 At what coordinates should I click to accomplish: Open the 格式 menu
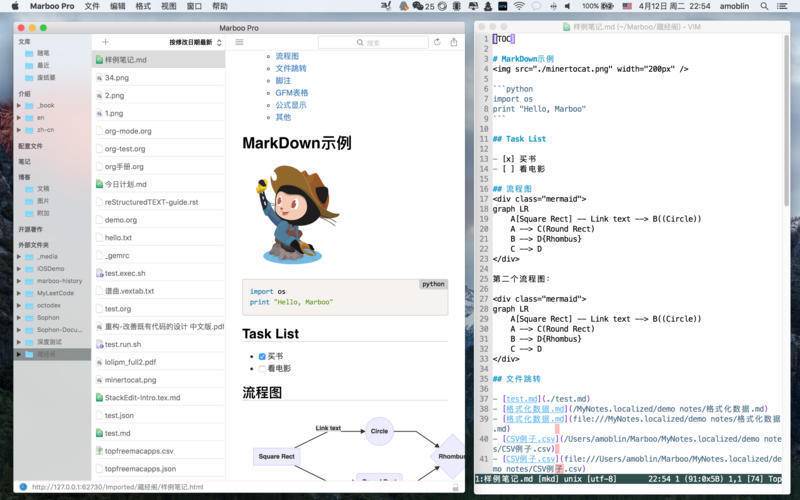(x=143, y=6)
